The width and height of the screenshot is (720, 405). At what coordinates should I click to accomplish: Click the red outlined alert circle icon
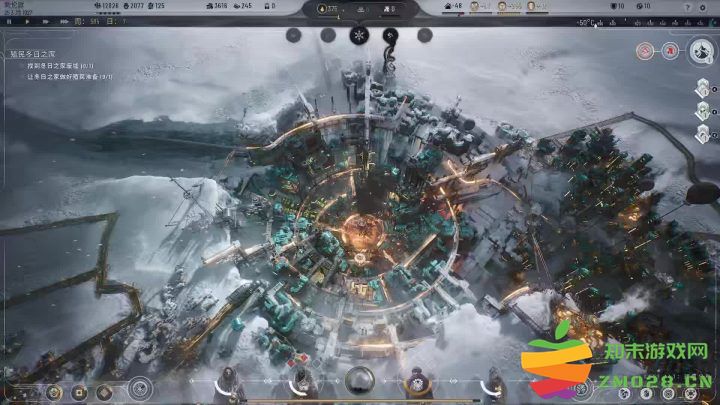click(x=645, y=51)
